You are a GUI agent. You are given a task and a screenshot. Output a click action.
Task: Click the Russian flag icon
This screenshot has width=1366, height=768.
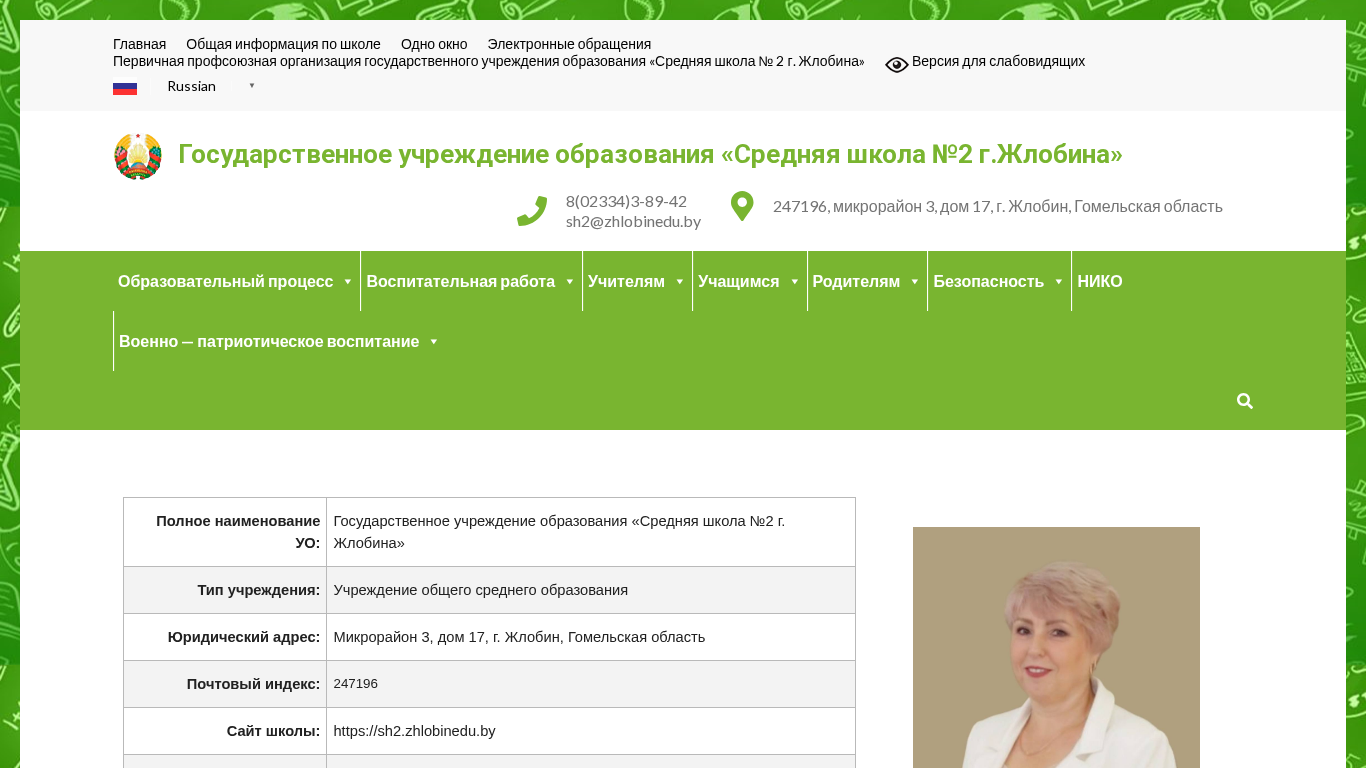125,87
